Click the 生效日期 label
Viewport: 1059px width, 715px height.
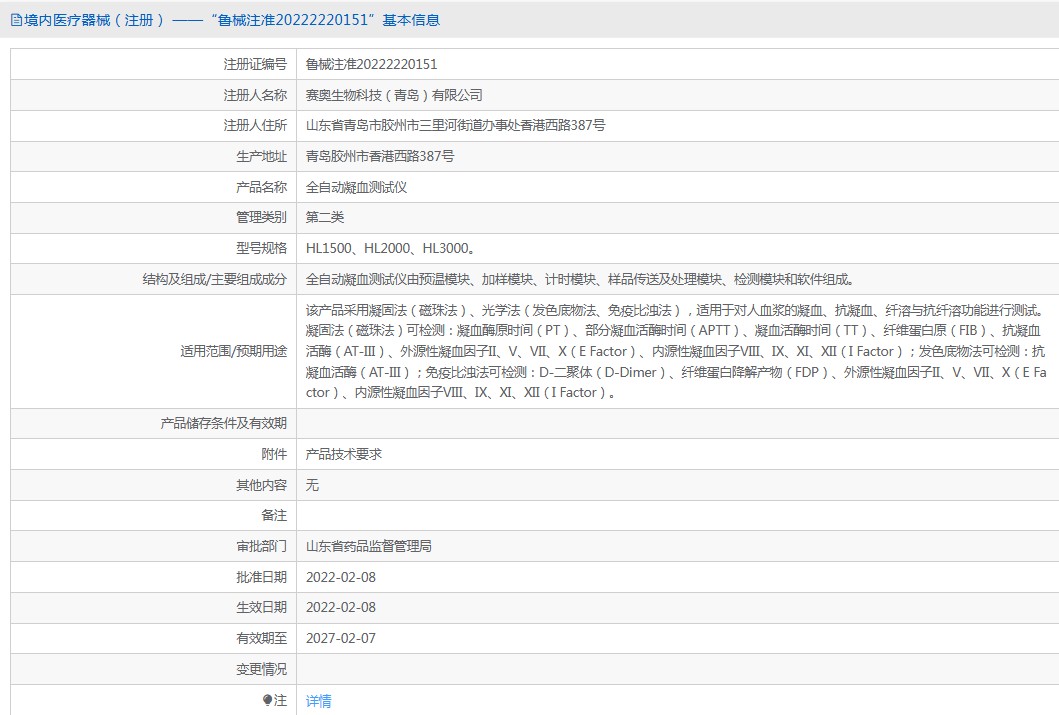(261, 608)
